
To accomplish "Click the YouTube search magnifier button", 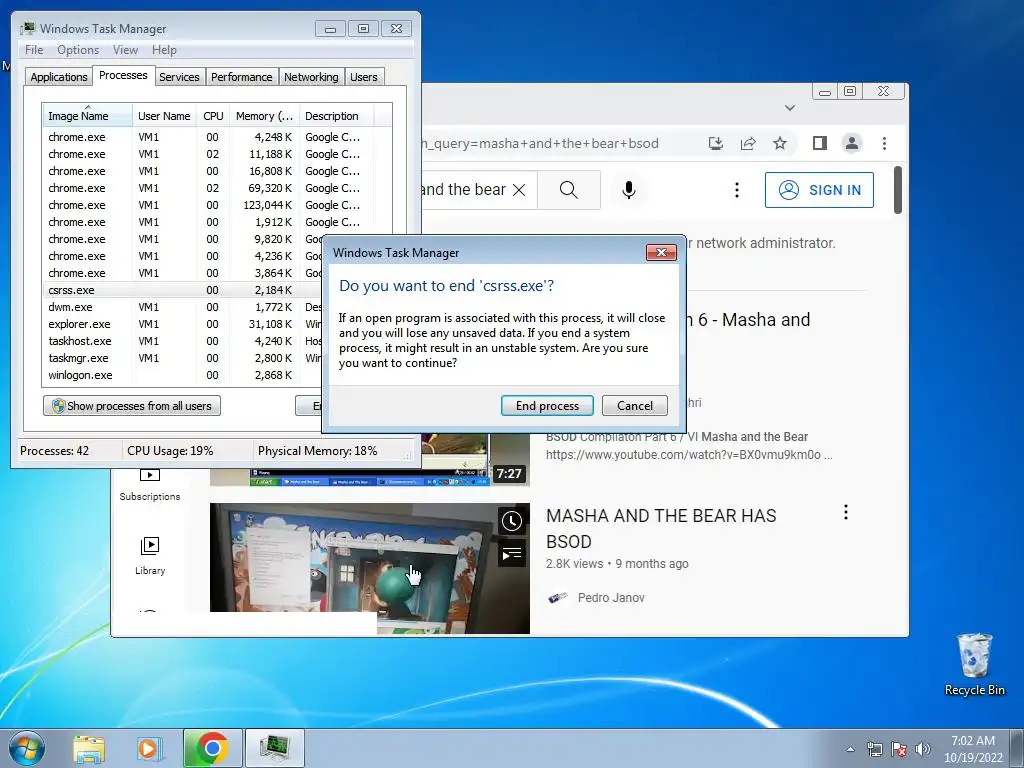I will [569, 190].
